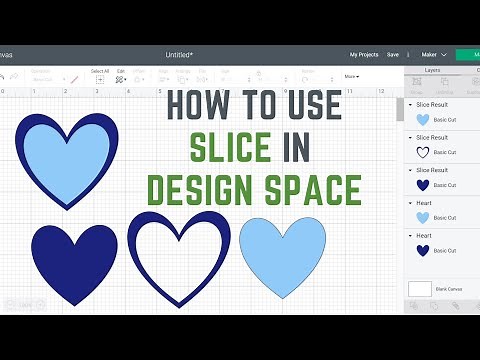
Task: Click the Ungroup icon in Layers panel
Action: pyautogui.click(x=444, y=82)
